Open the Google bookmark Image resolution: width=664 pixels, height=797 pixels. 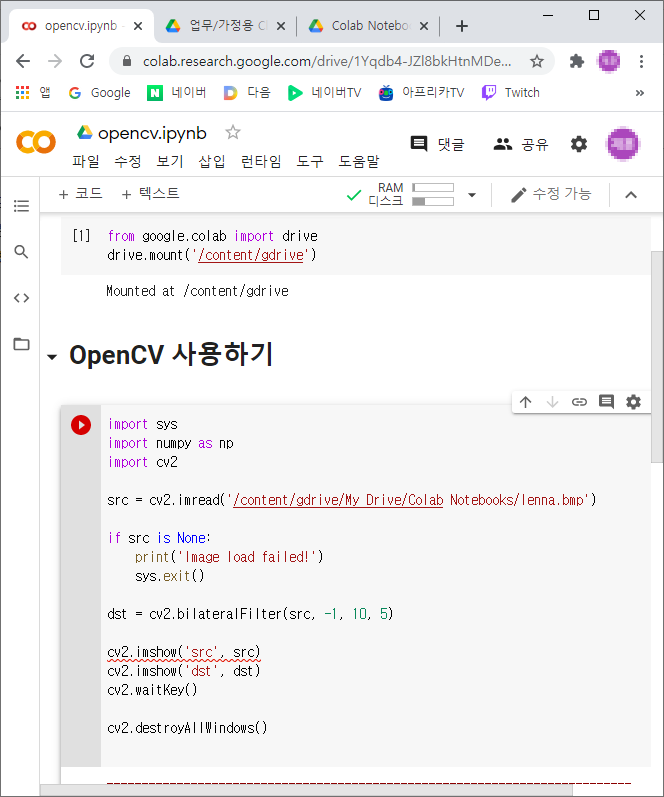pyautogui.click(x=100, y=93)
